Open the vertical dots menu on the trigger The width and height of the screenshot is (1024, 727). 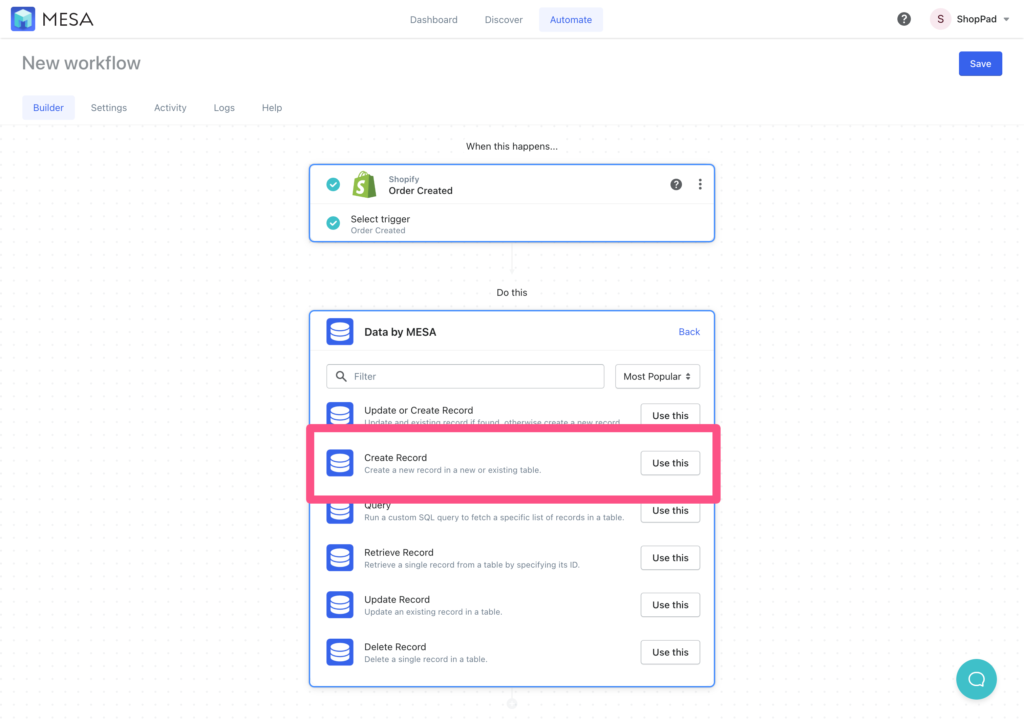coord(700,184)
